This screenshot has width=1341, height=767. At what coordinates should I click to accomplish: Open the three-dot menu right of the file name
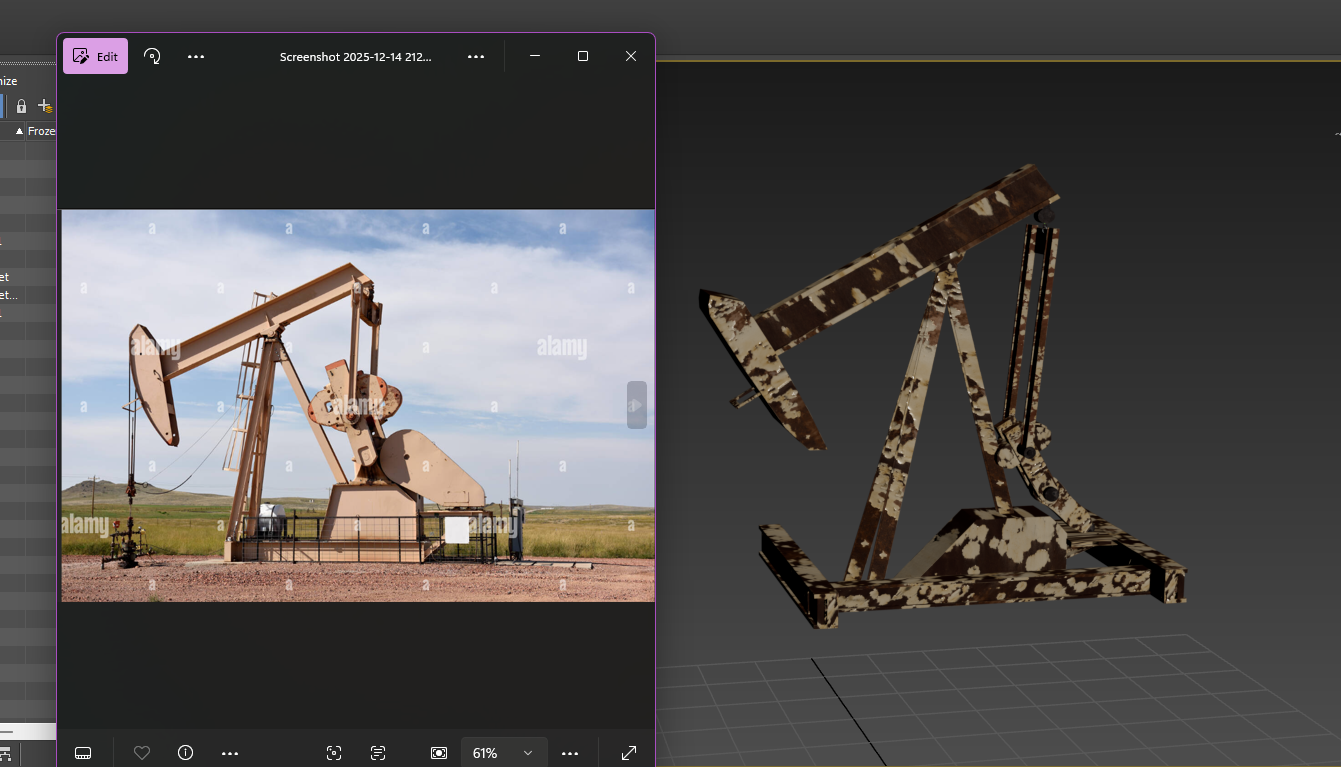pos(476,57)
